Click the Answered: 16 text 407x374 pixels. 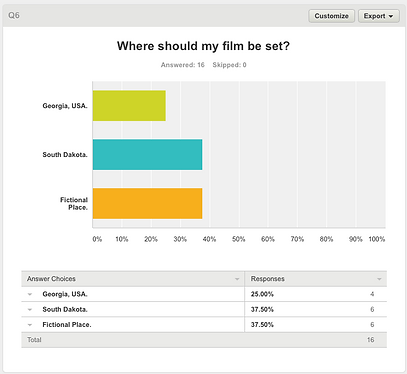pos(182,65)
